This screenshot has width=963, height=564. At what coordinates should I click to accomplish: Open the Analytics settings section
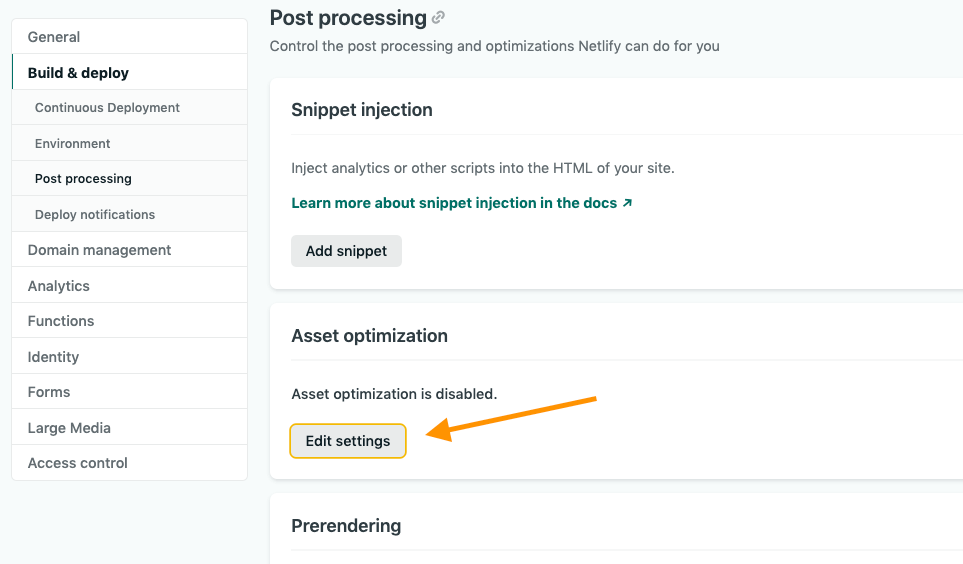(x=59, y=286)
